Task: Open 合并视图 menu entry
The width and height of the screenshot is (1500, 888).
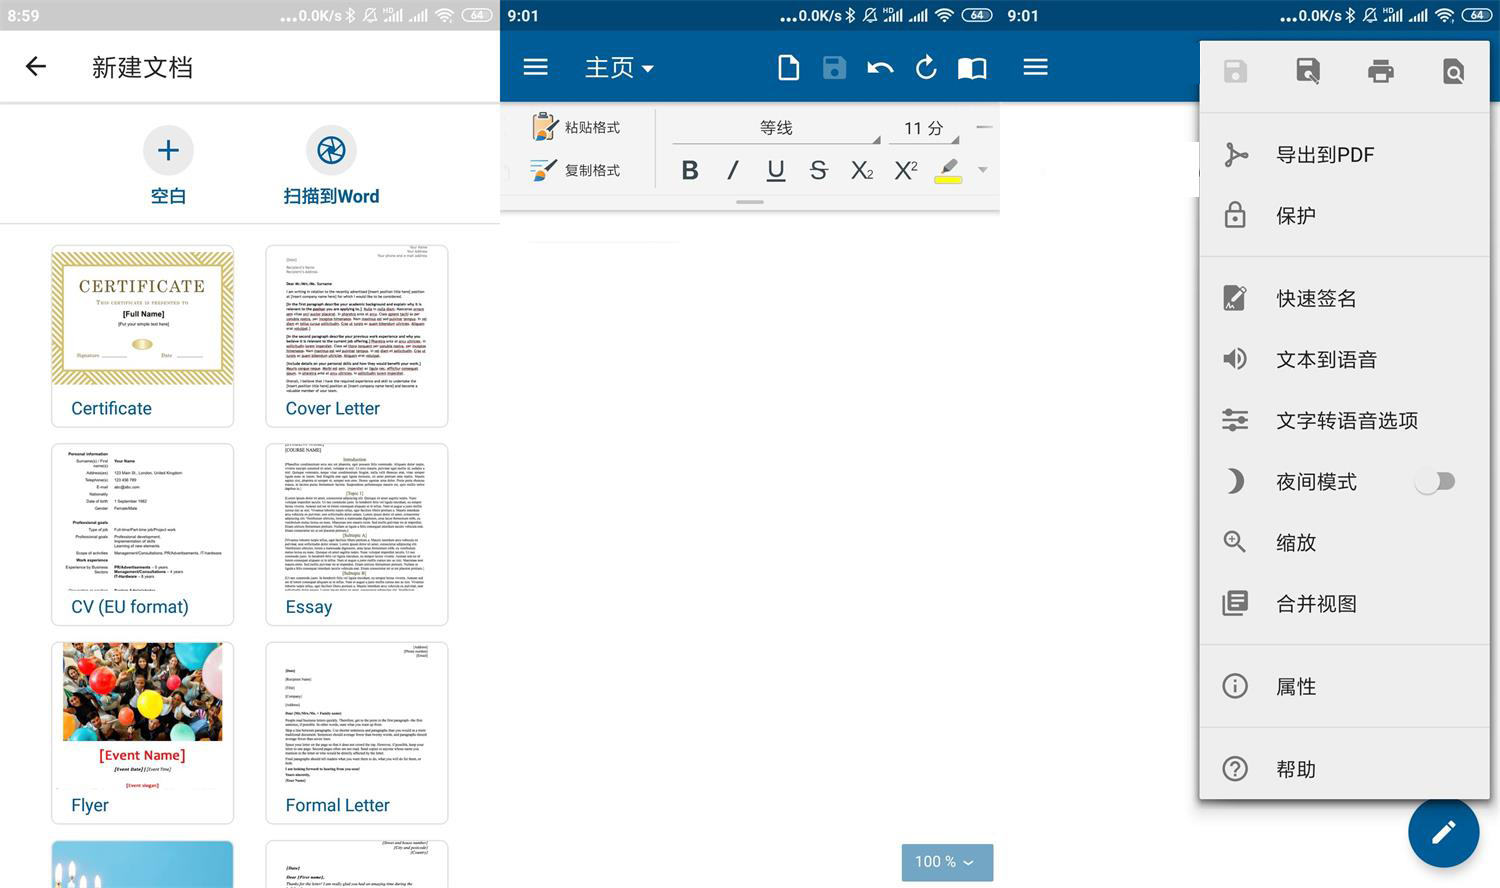Action: (x=1344, y=603)
